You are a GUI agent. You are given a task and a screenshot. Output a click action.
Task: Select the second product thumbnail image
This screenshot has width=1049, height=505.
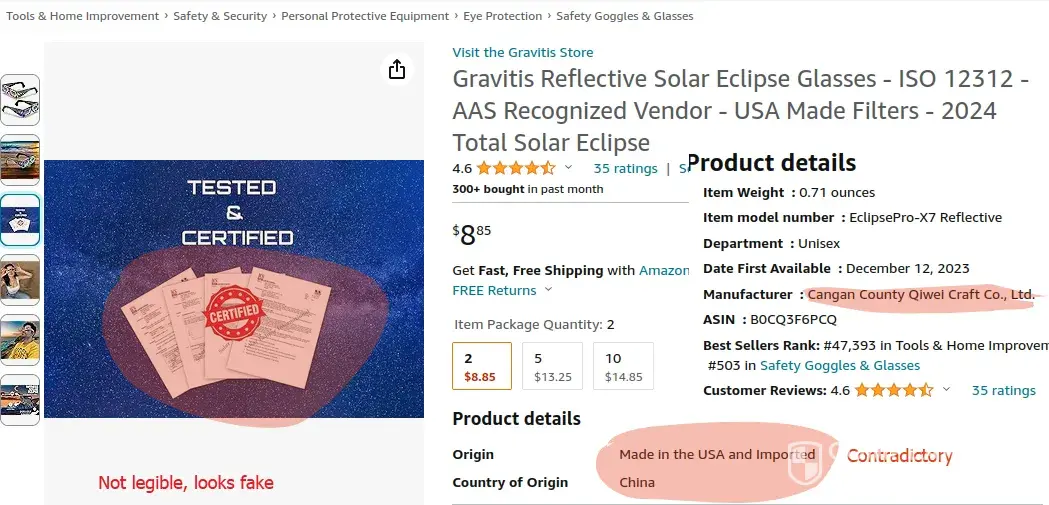click(21, 160)
